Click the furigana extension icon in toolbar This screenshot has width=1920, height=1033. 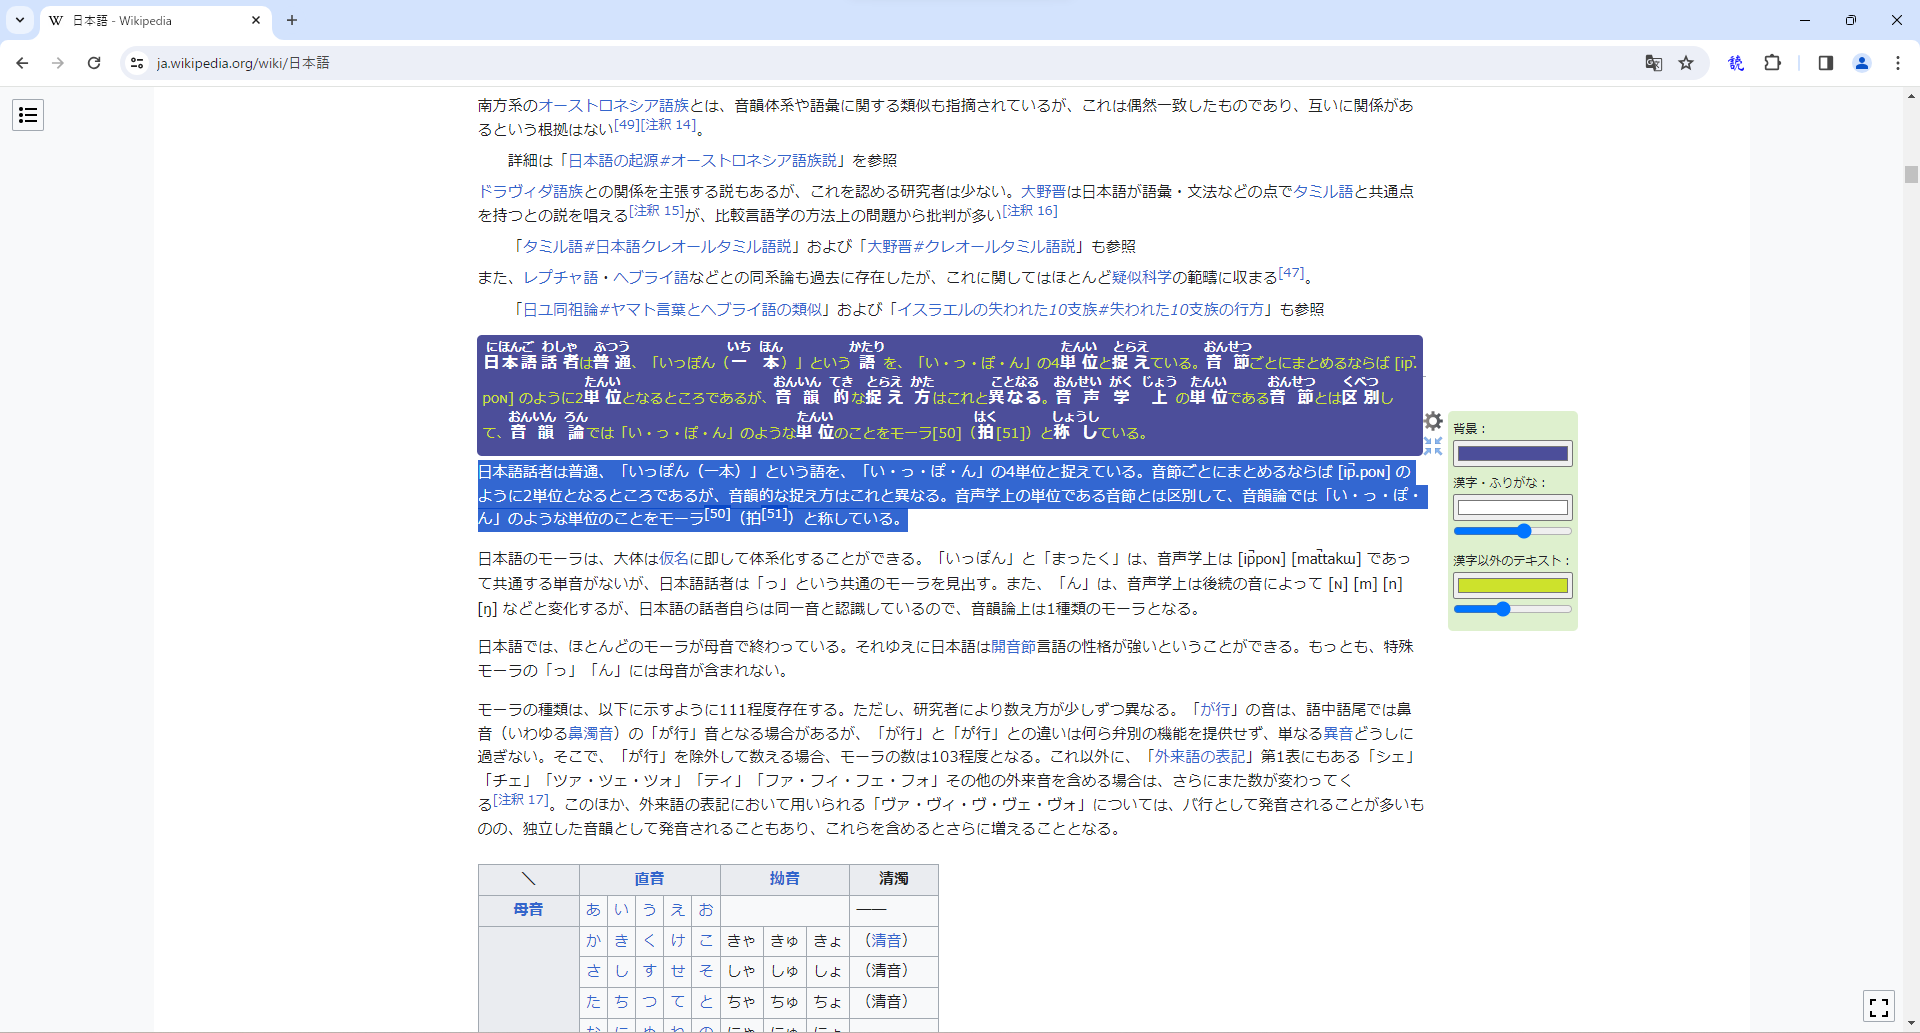pyautogui.click(x=1736, y=63)
